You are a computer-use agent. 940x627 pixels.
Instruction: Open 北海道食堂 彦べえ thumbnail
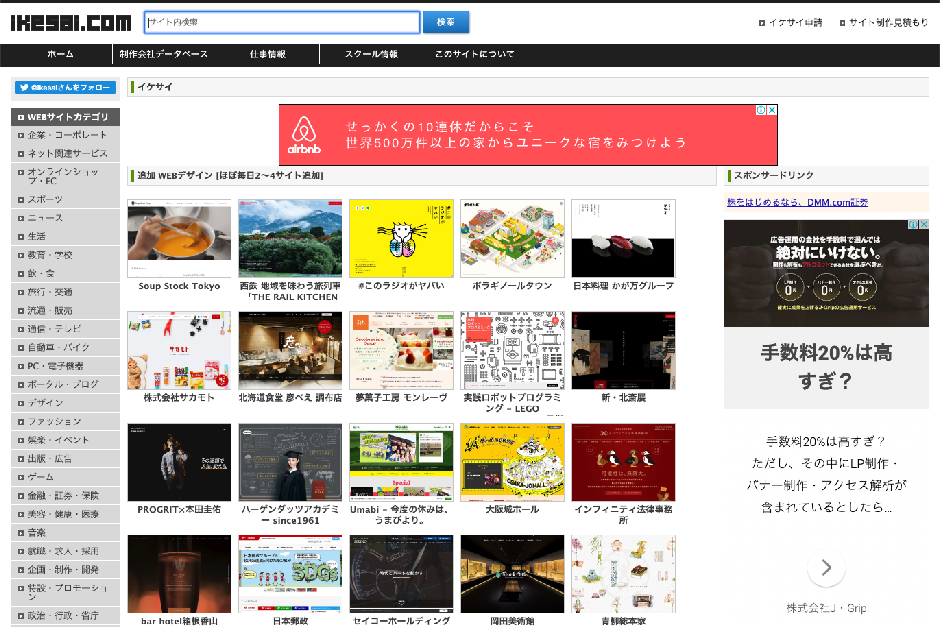pos(290,350)
